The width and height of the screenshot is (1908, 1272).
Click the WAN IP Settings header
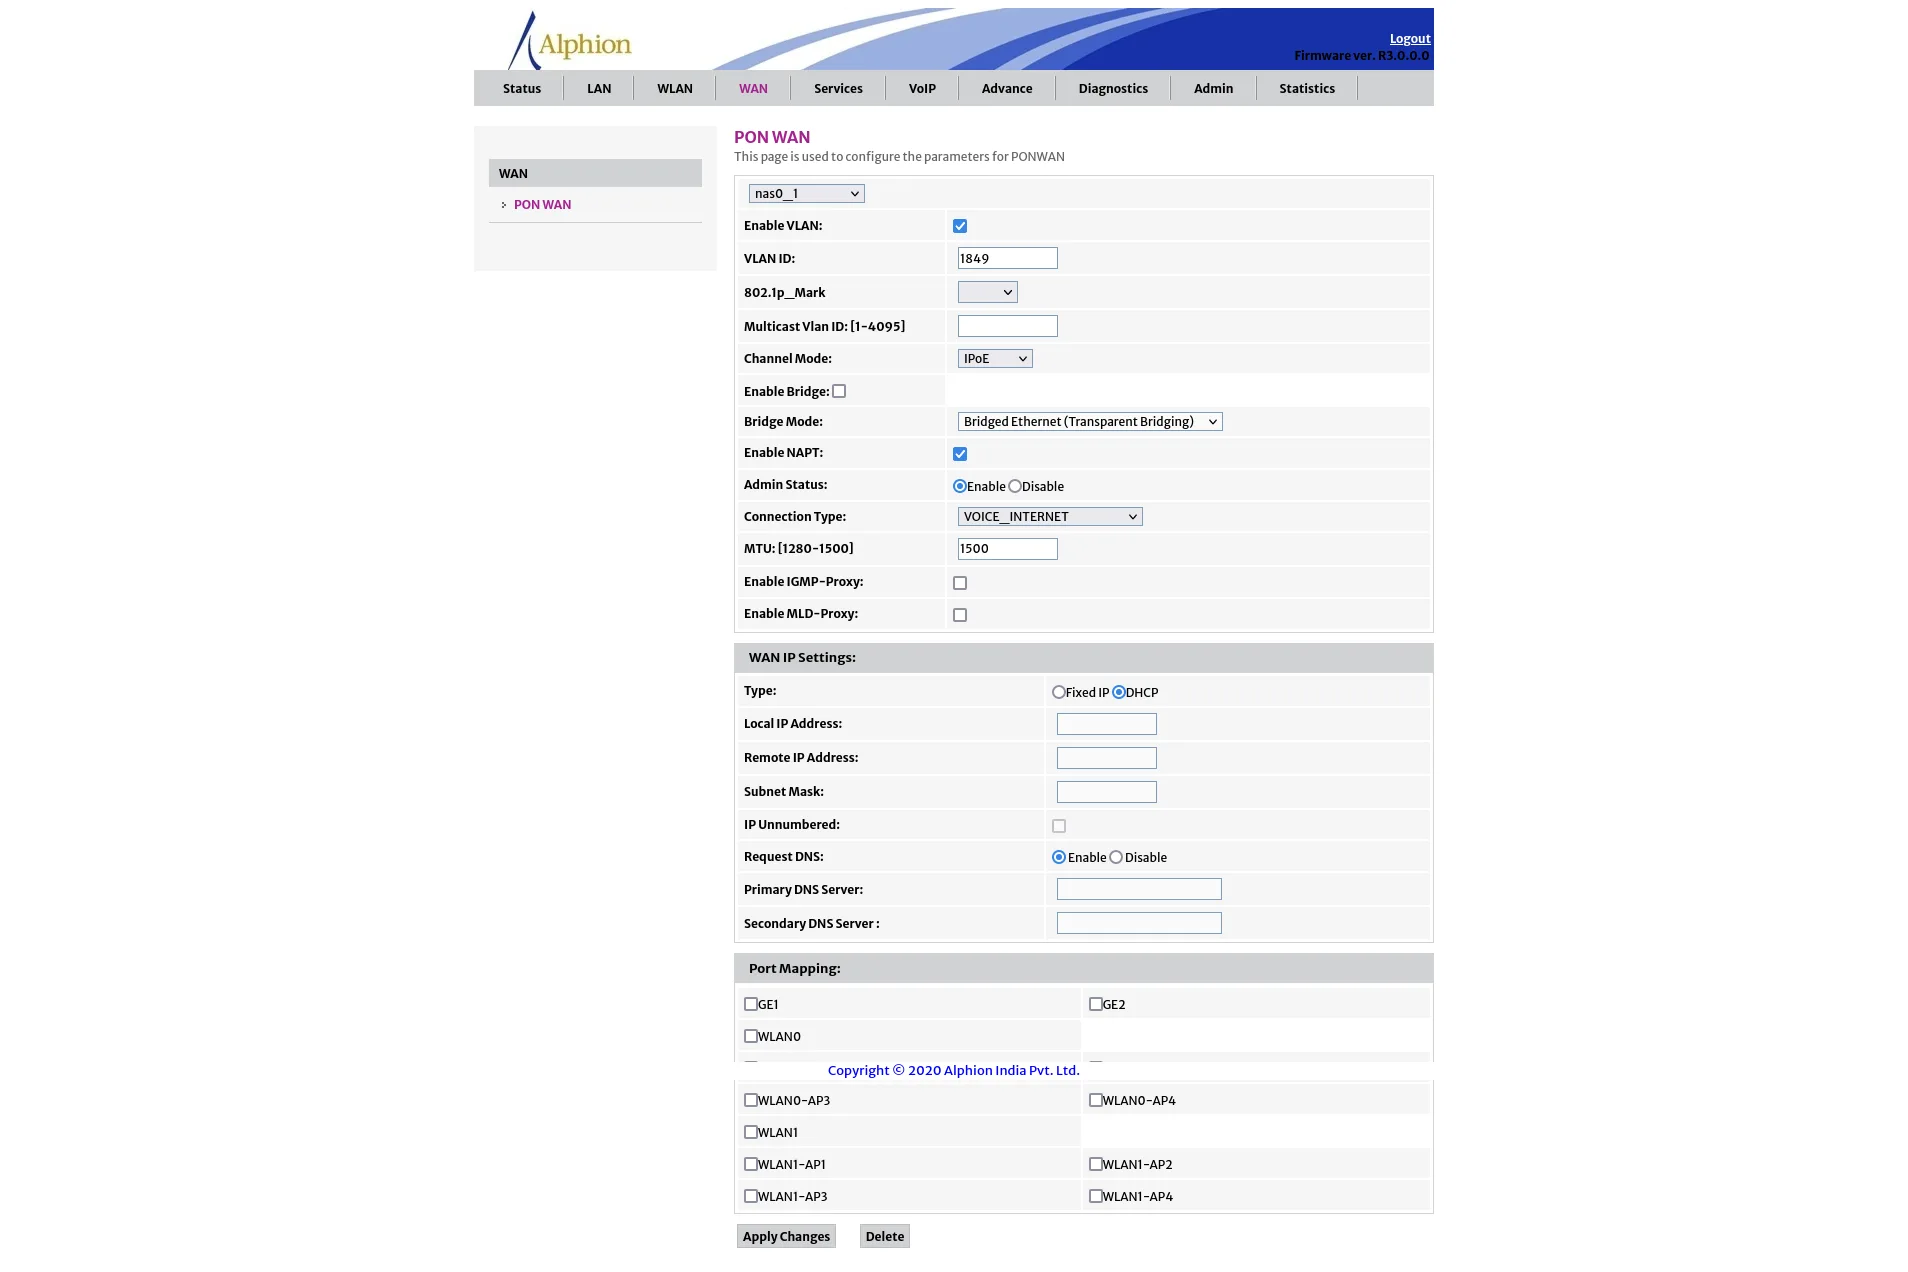click(1084, 658)
